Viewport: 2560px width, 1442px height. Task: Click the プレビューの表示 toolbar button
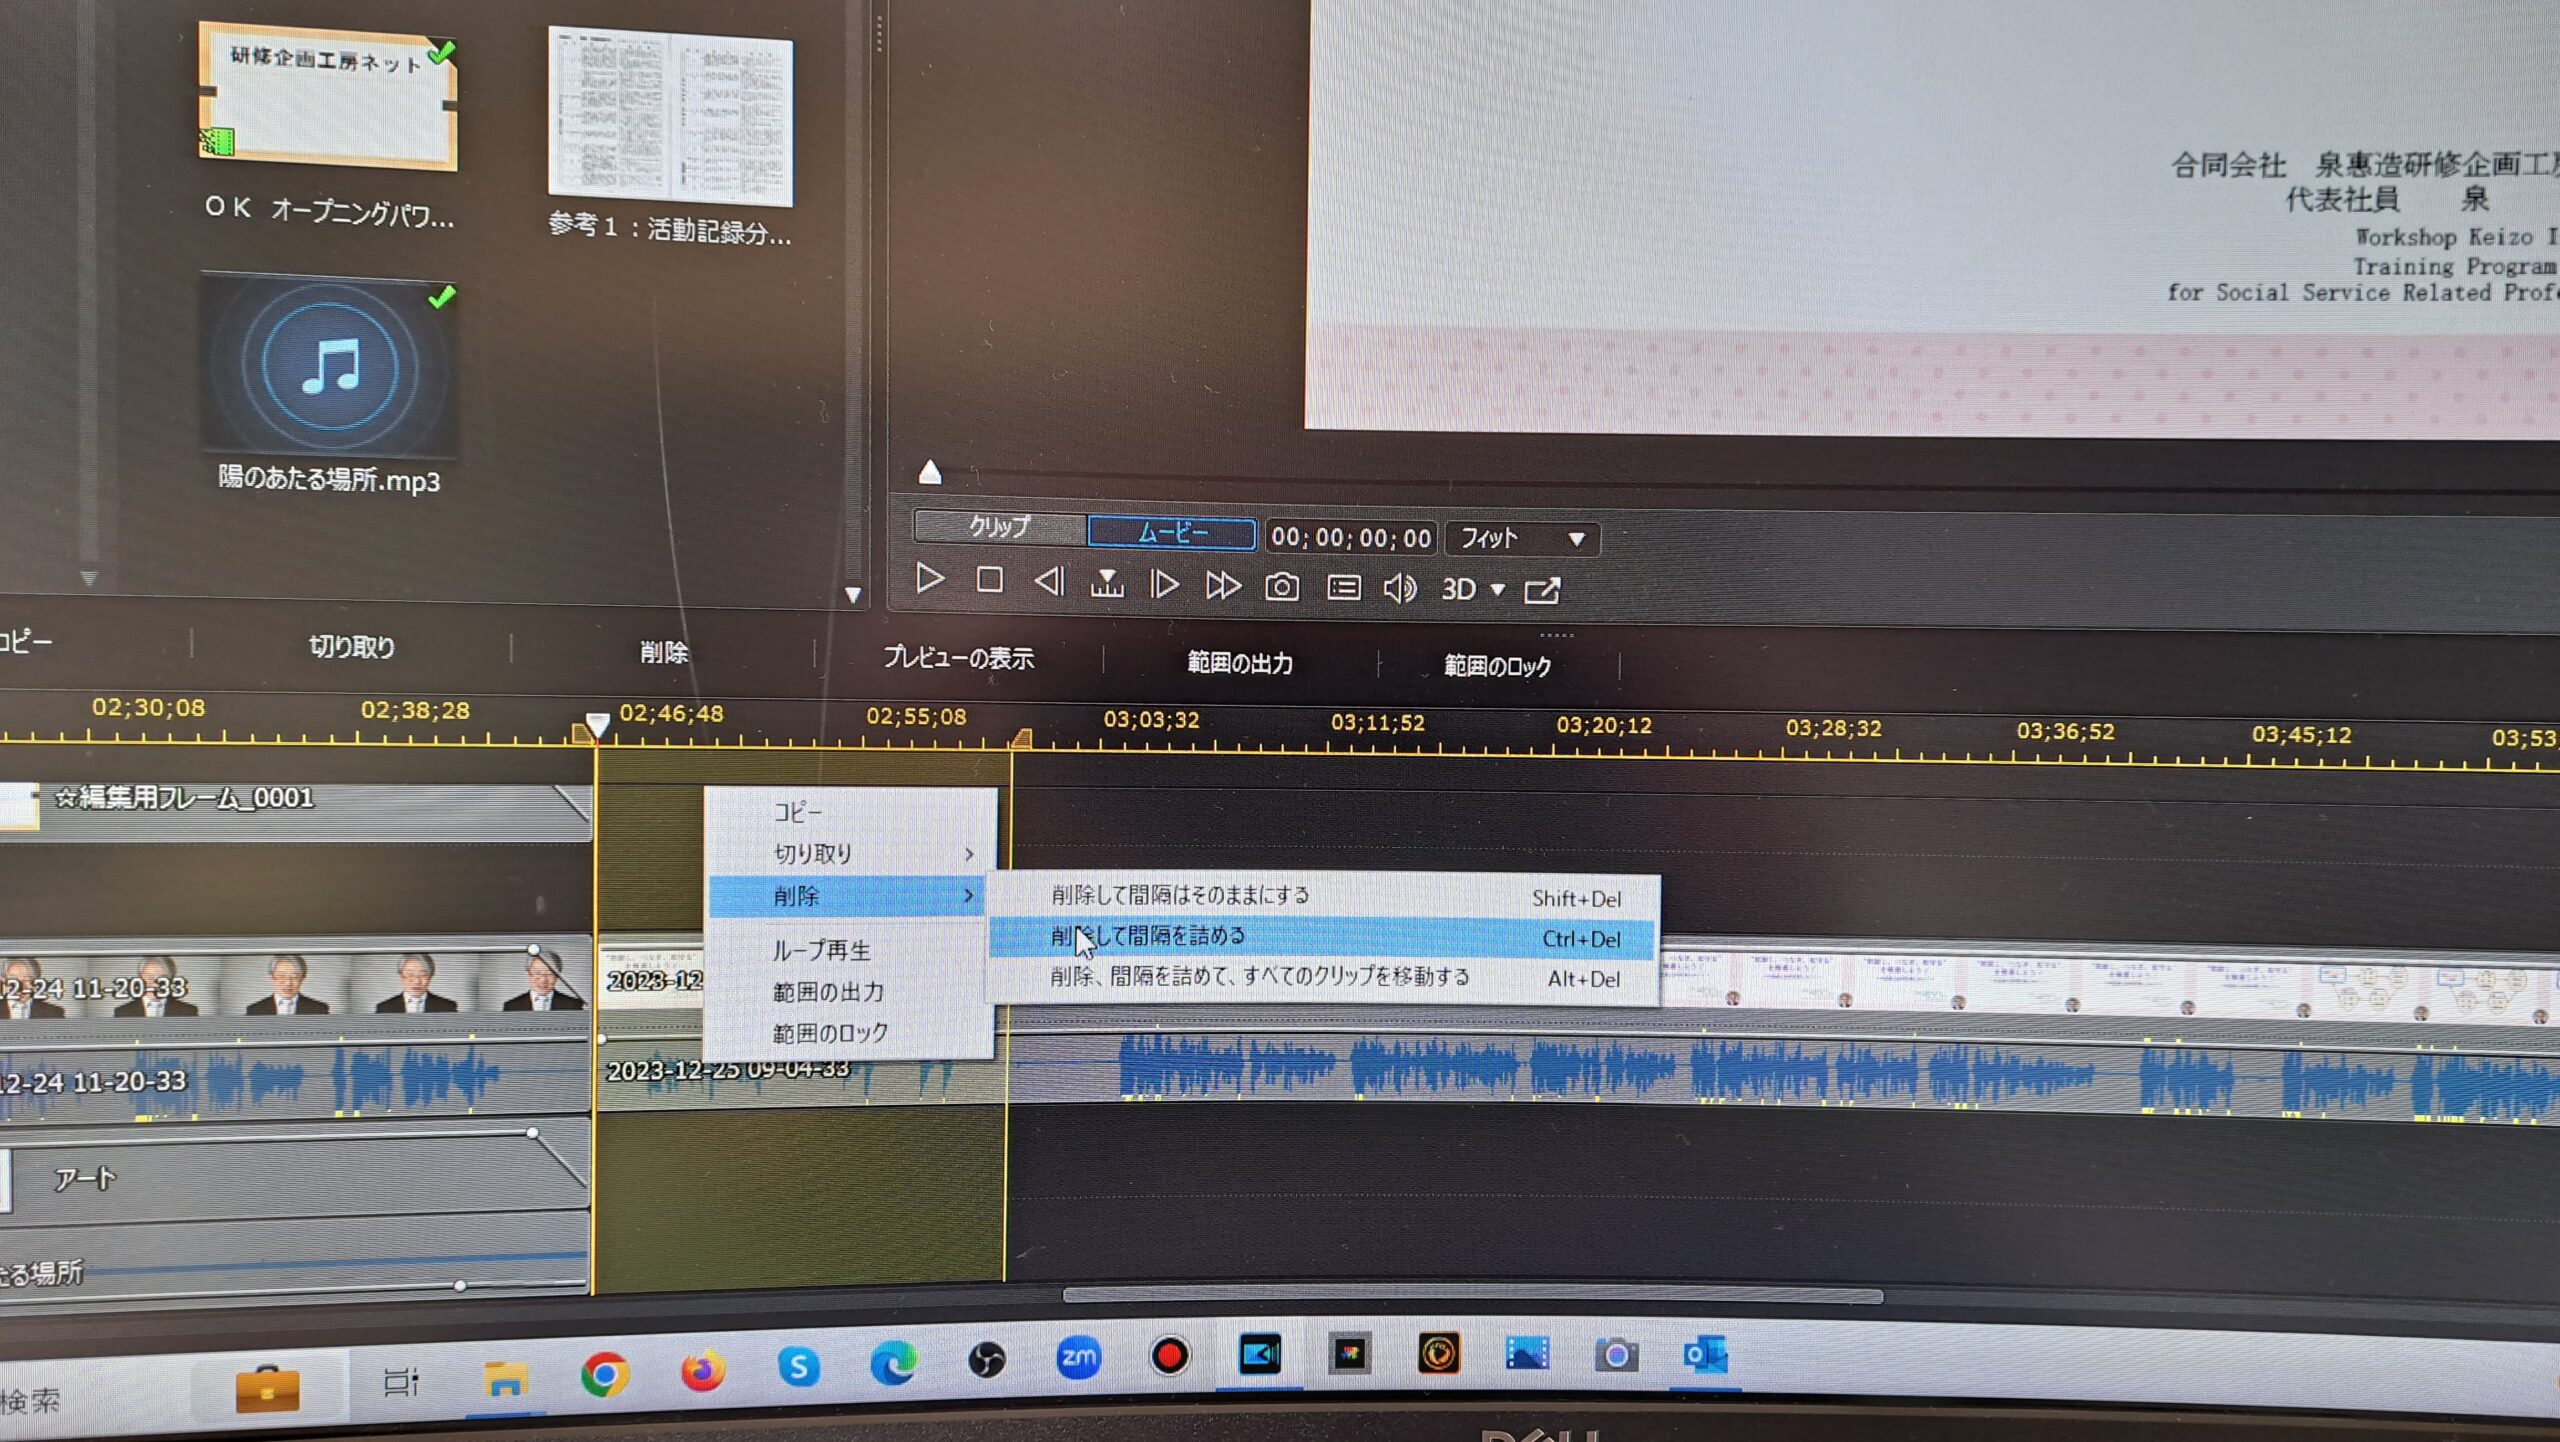[958, 658]
